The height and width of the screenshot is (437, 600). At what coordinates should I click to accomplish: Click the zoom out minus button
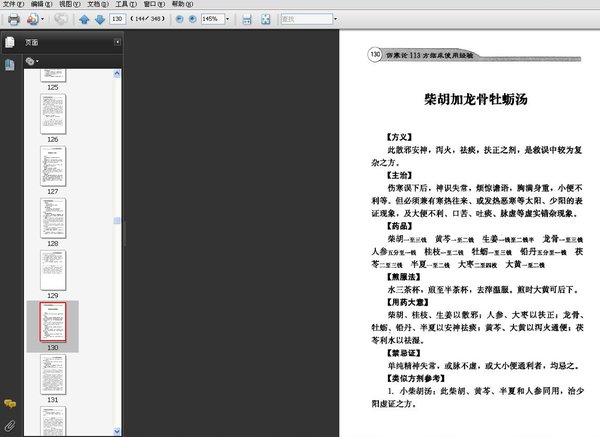point(179,19)
